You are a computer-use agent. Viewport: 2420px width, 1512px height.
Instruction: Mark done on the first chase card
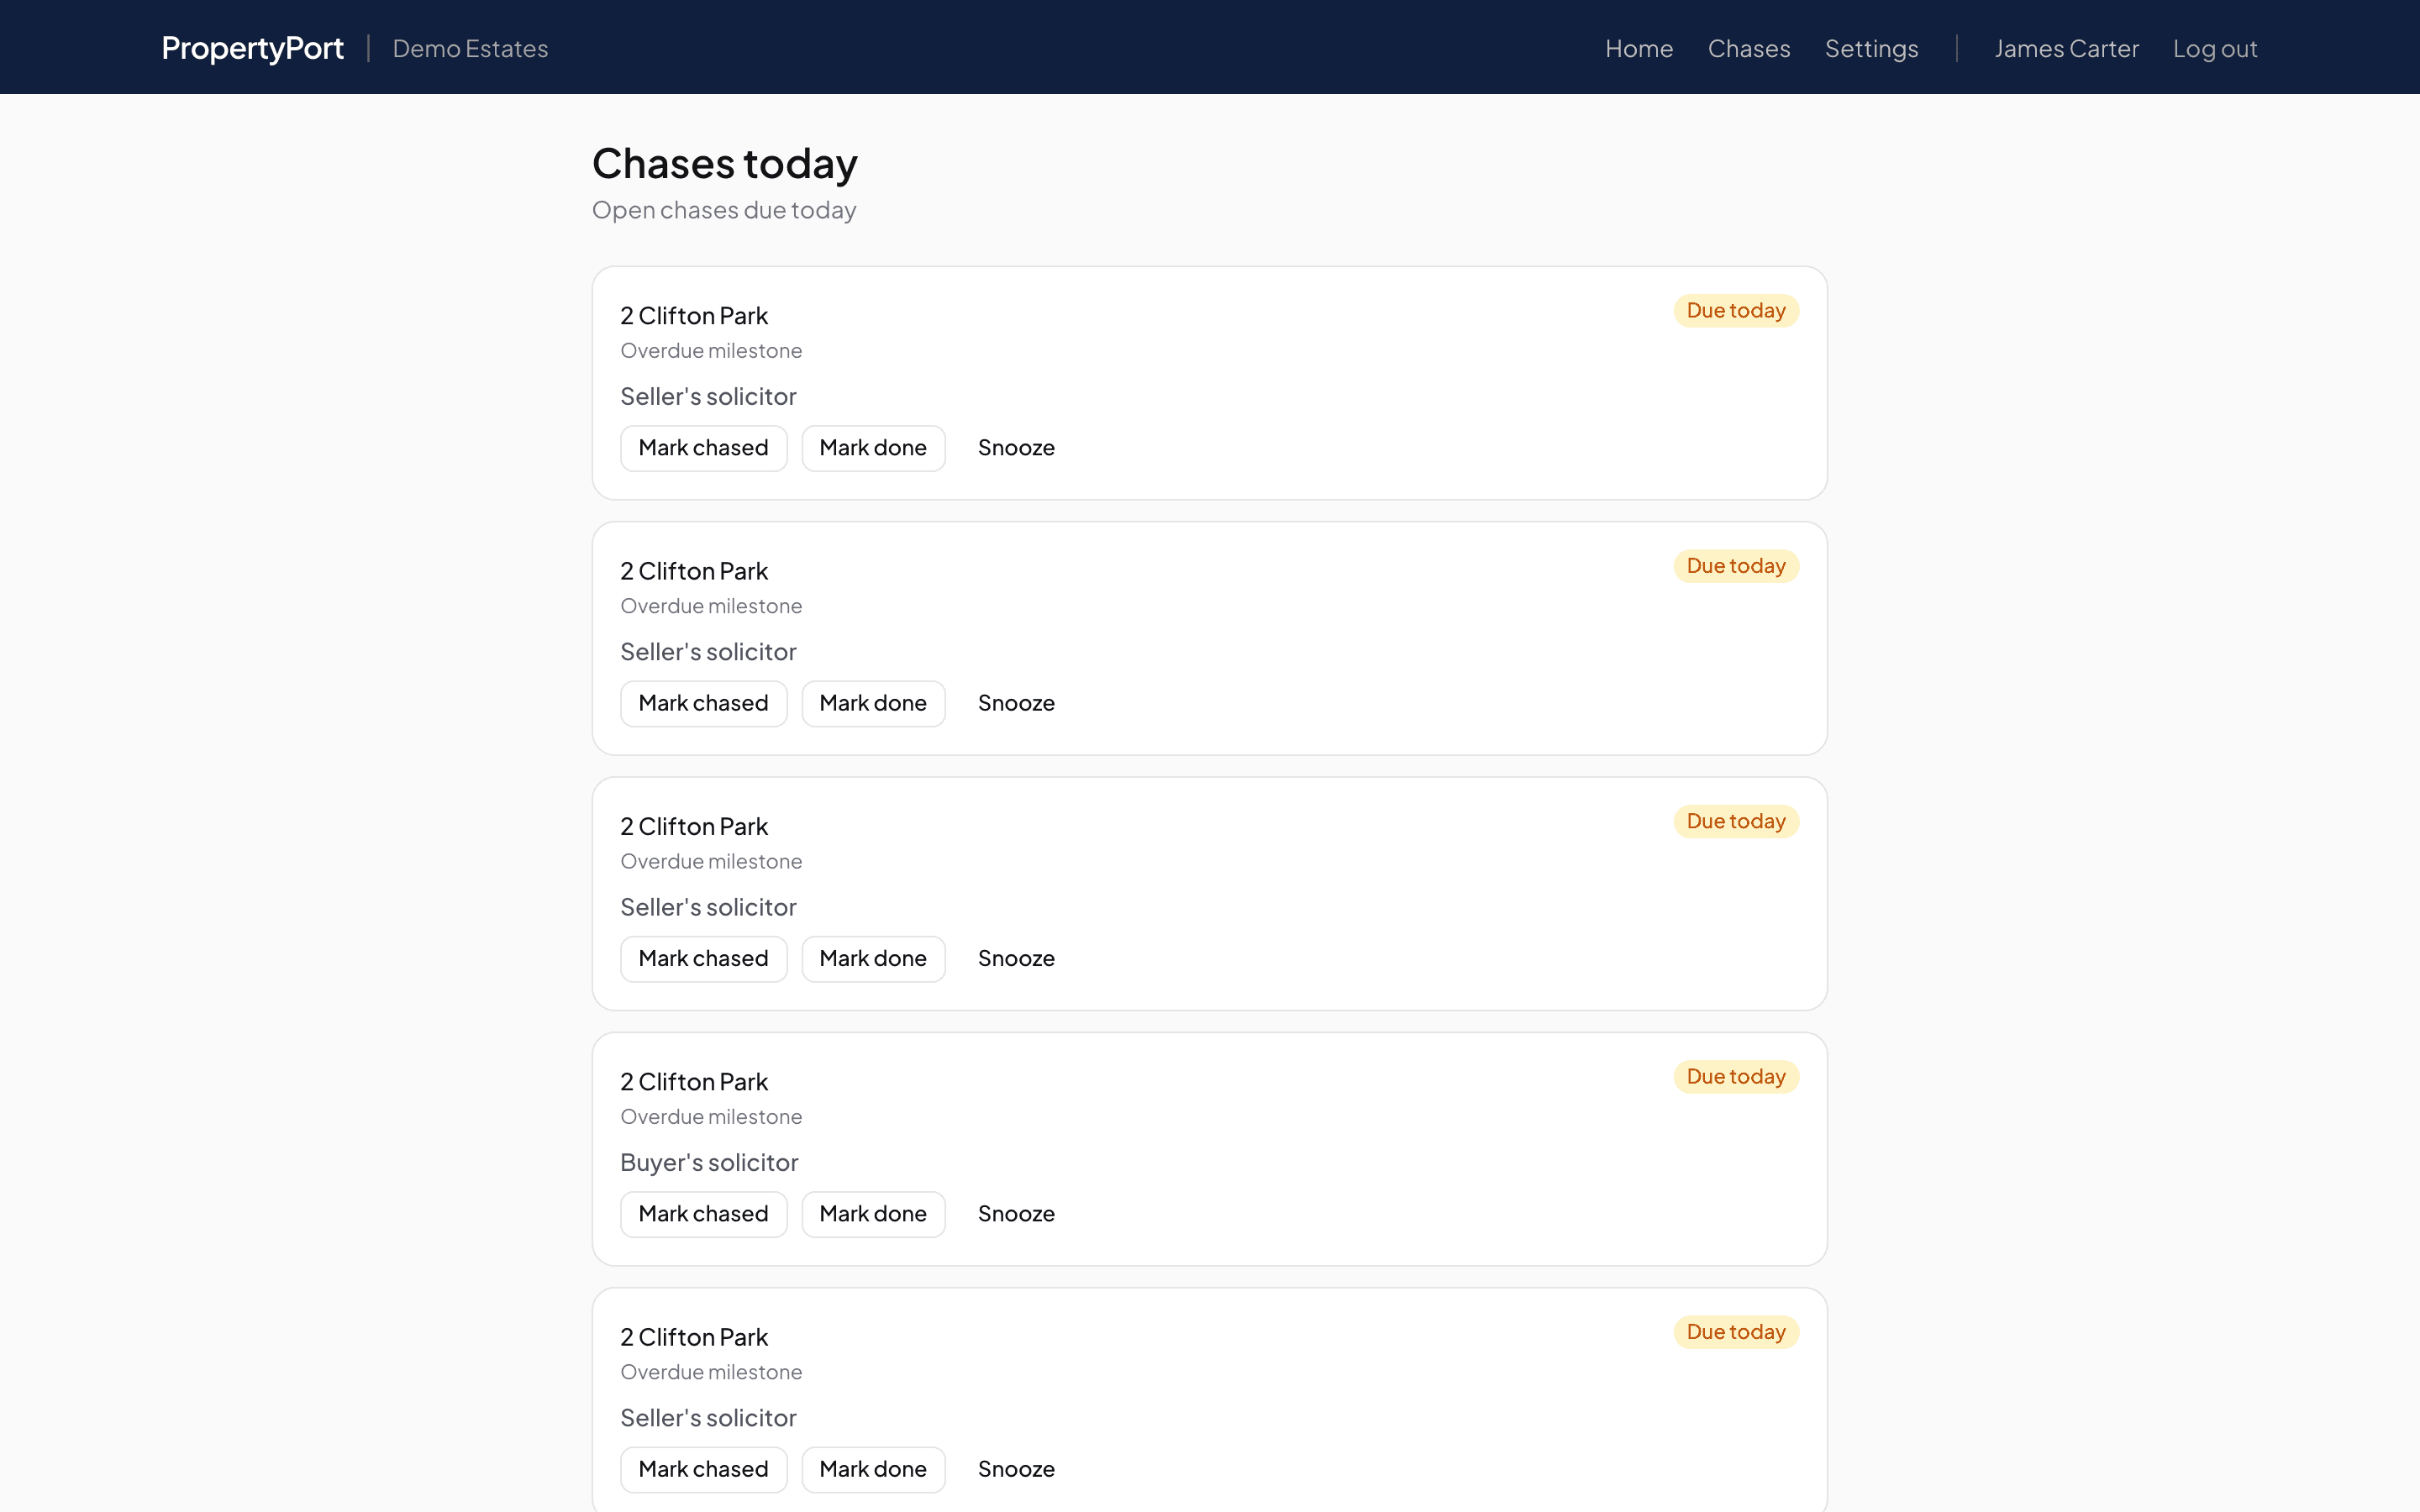873,447
